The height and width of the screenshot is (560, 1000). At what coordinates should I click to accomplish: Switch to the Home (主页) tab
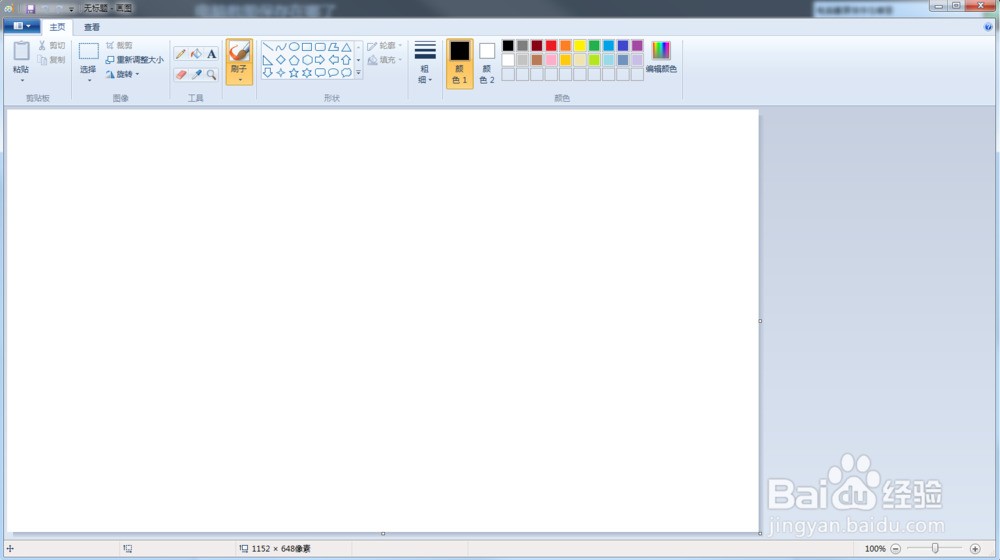(57, 27)
